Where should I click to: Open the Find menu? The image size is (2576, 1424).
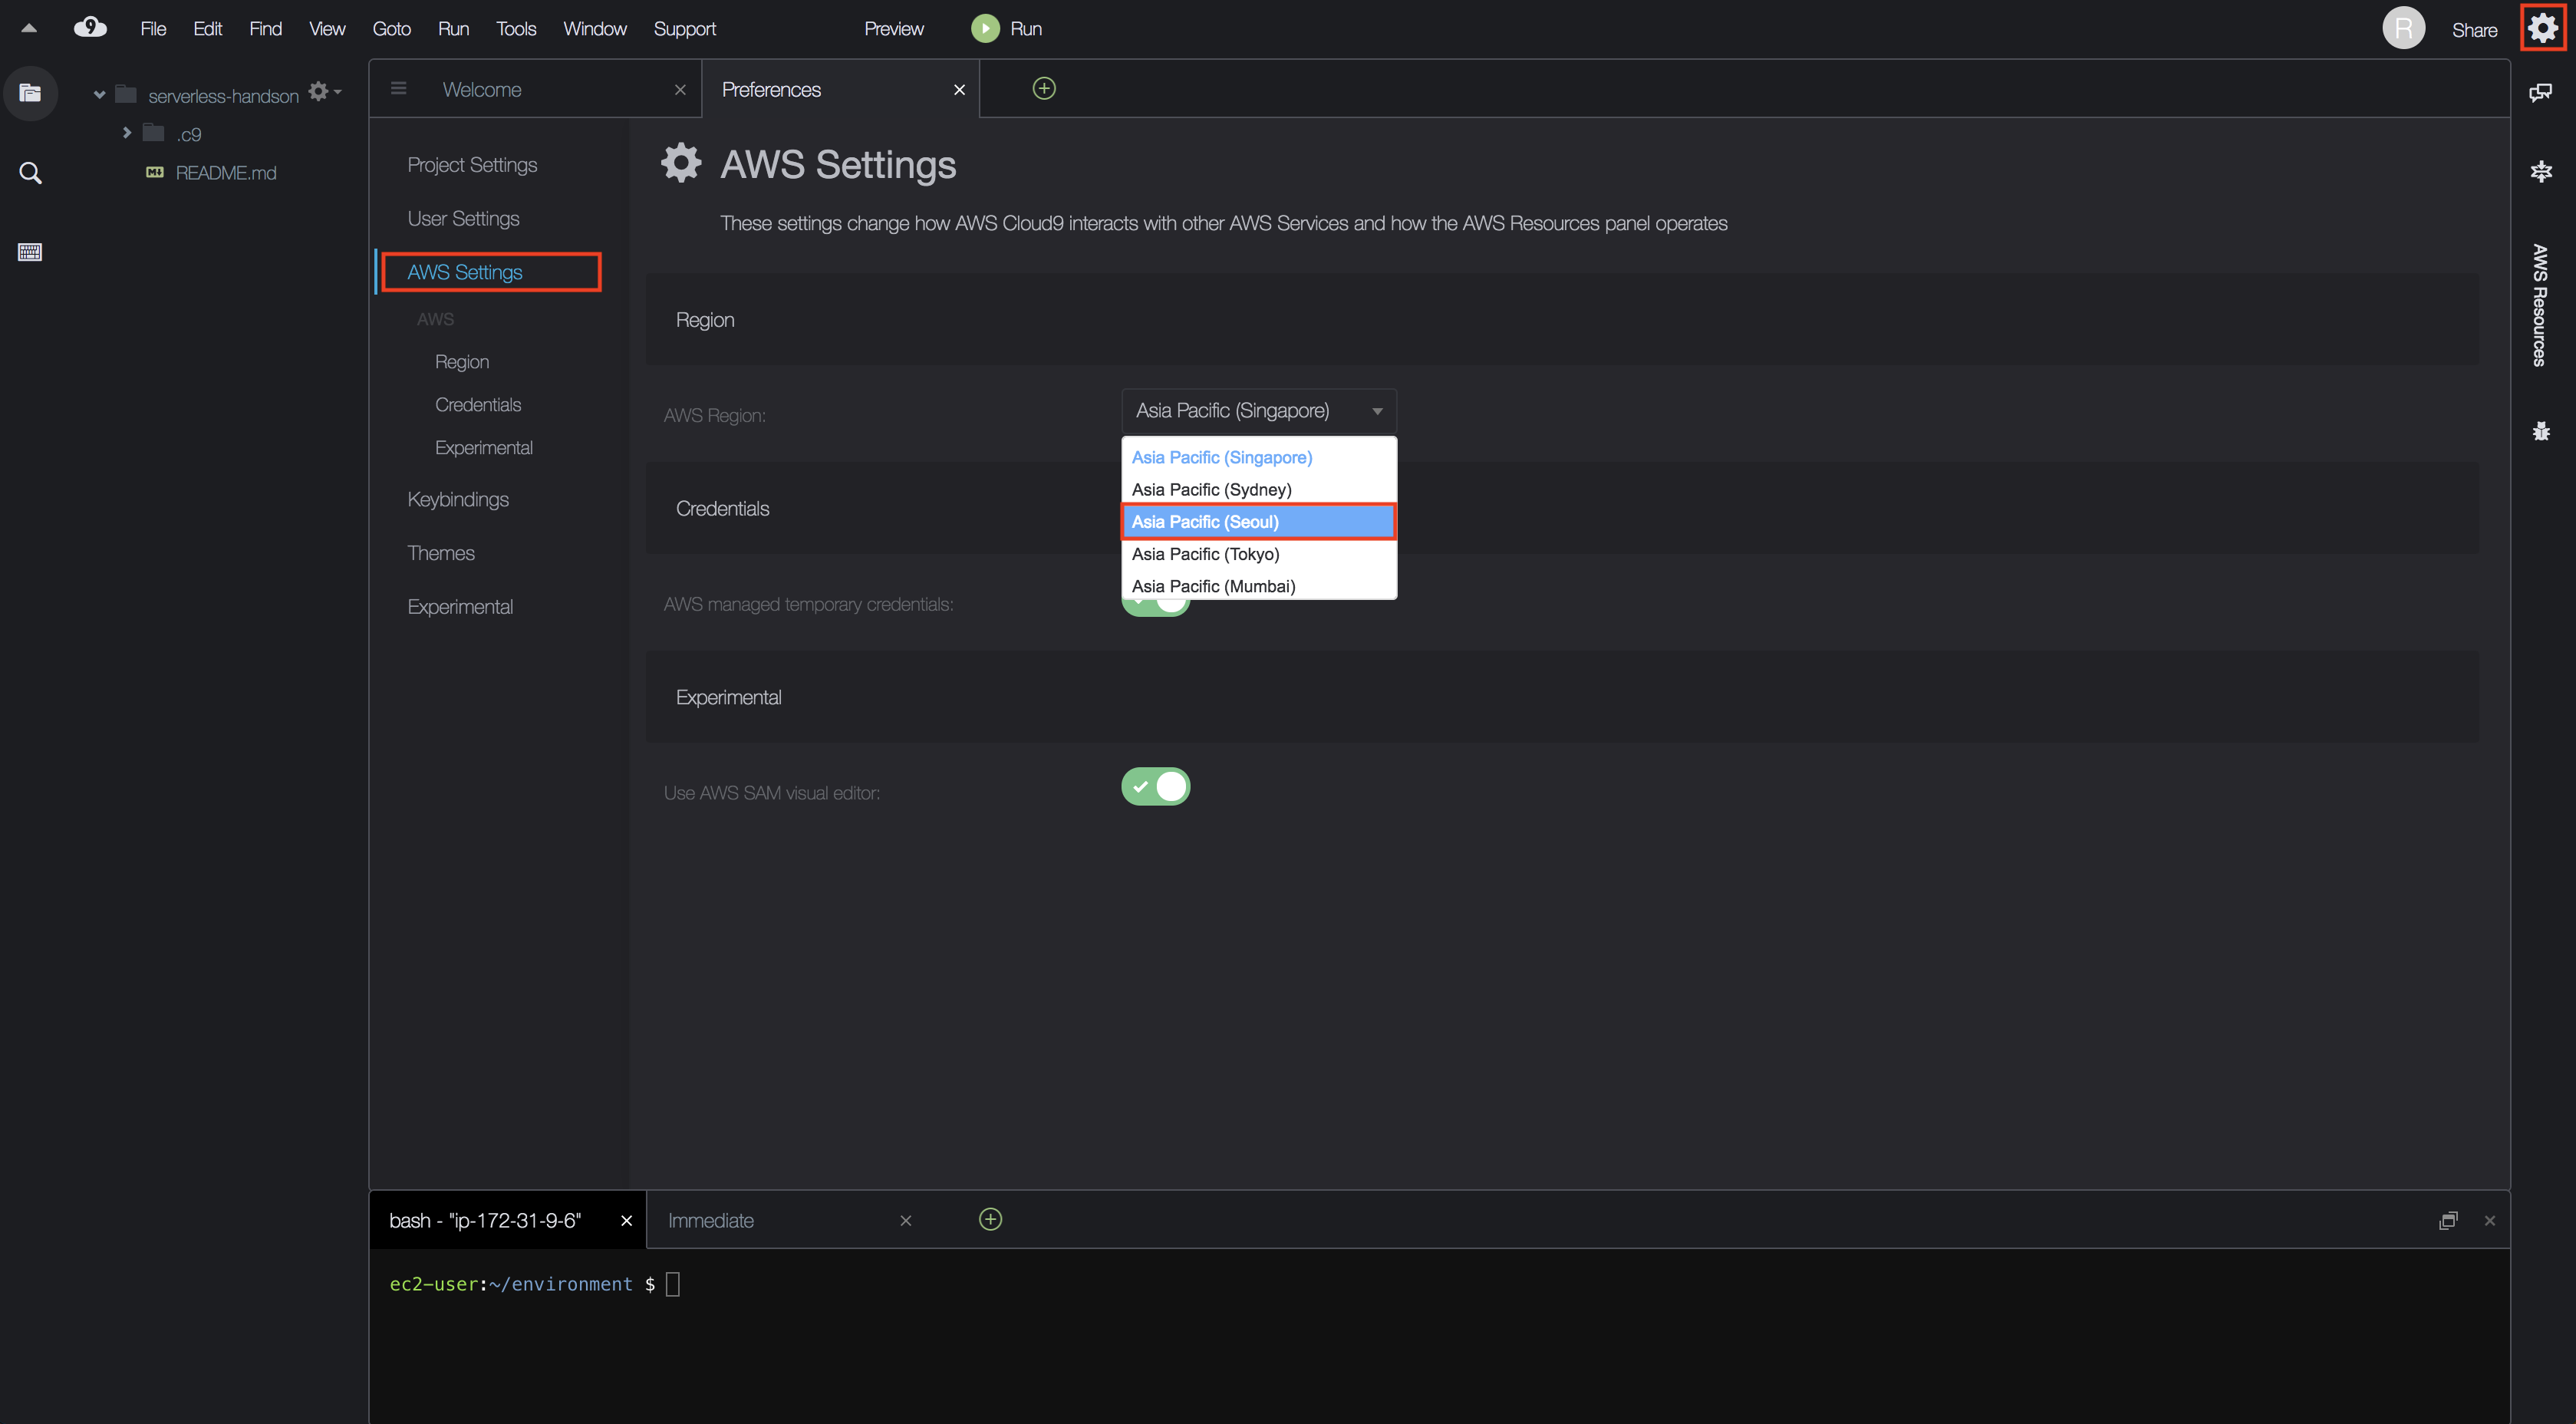click(265, 29)
